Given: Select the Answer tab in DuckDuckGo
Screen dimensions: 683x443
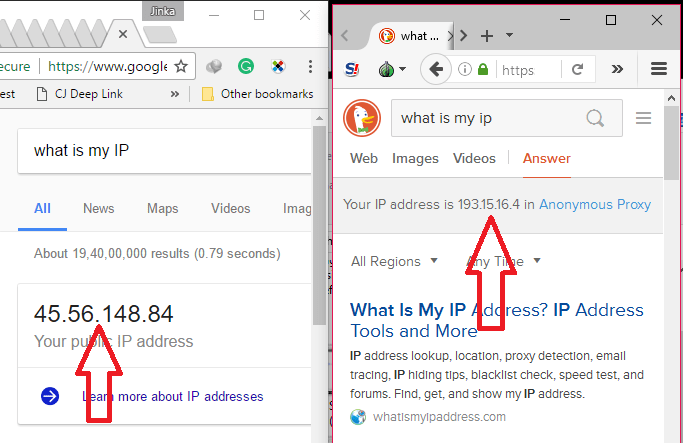Looking at the screenshot, I should (x=547, y=159).
